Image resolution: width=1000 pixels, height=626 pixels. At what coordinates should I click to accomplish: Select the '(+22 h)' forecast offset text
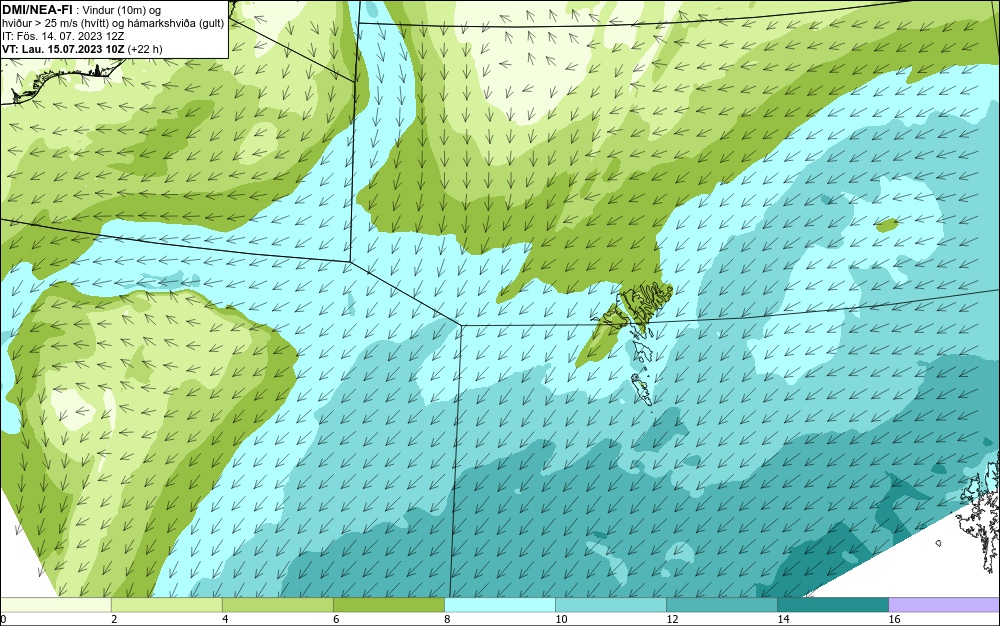[145, 48]
